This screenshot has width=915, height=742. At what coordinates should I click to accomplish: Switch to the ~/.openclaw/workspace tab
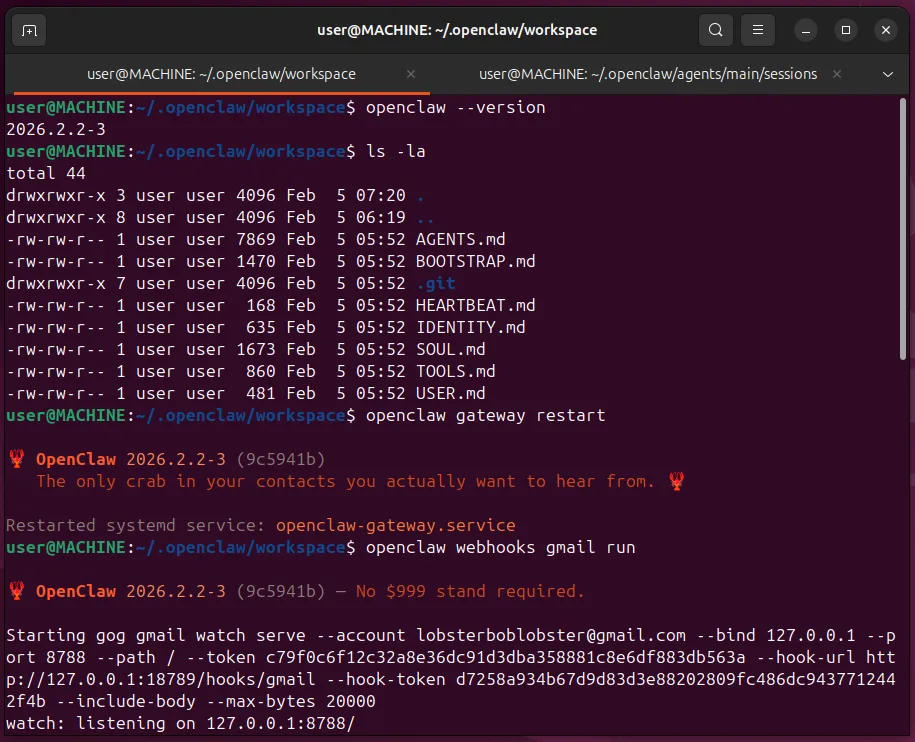coord(221,74)
